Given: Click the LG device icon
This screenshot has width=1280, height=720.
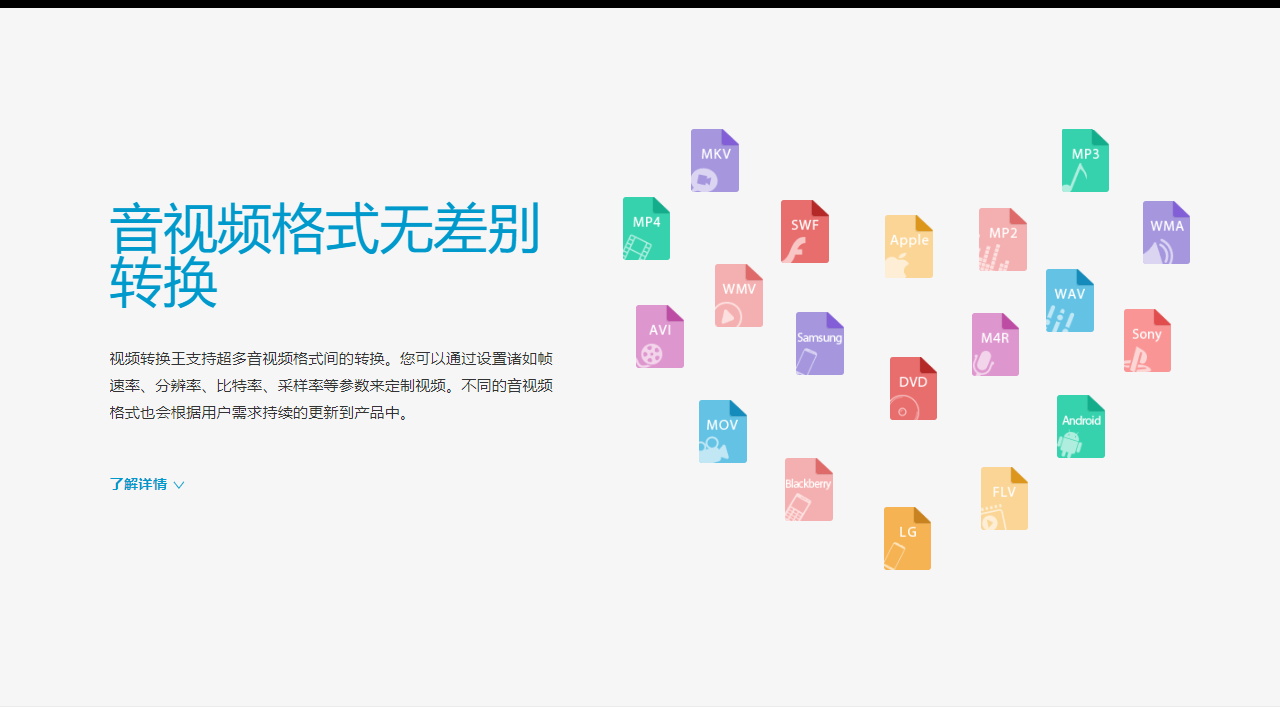Looking at the screenshot, I should [906, 538].
